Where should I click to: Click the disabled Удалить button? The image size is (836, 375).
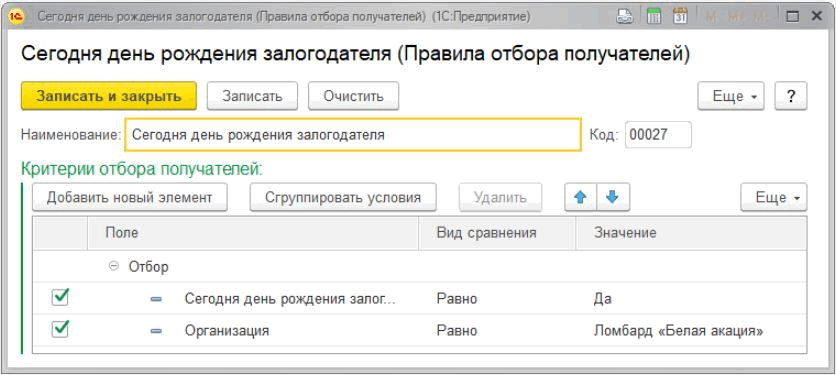(501, 197)
